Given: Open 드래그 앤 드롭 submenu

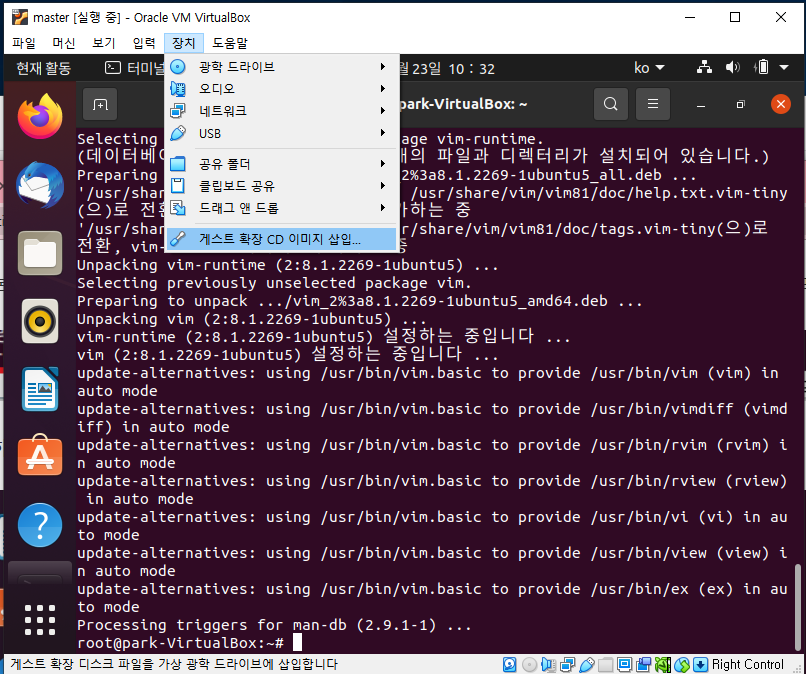Looking at the screenshot, I should click(x=281, y=208).
